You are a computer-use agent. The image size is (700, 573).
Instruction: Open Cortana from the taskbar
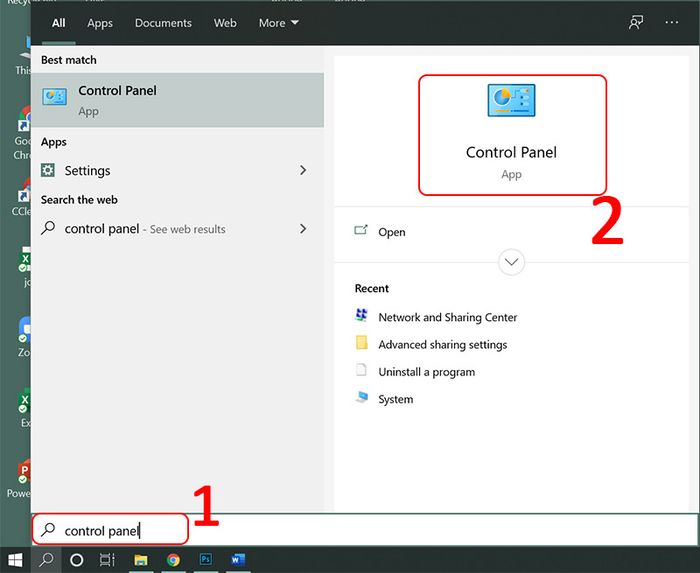tap(77, 560)
